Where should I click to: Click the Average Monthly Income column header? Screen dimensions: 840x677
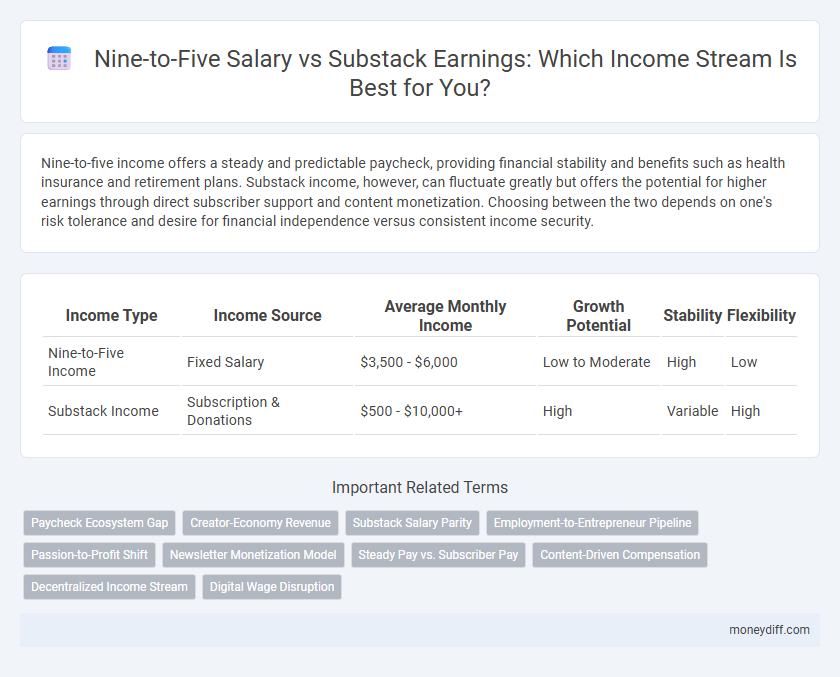coord(445,315)
